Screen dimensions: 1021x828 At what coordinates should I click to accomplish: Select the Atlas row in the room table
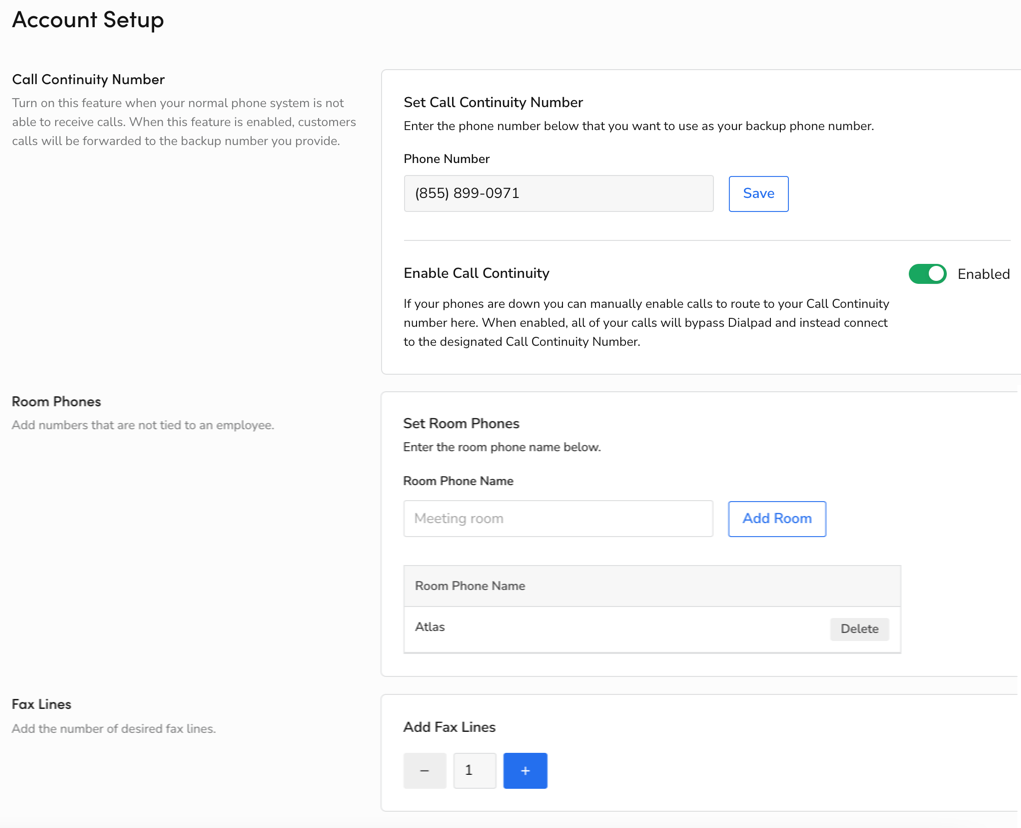pos(600,629)
